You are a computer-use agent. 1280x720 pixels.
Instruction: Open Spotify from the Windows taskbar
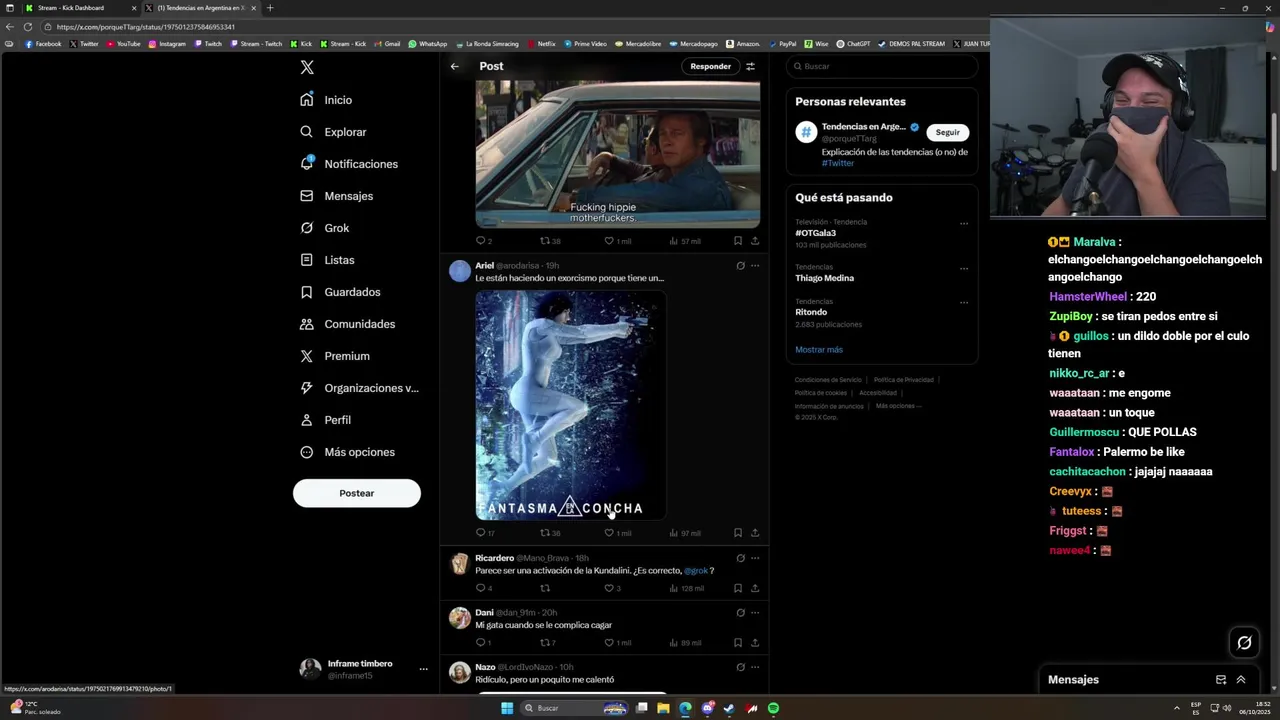tap(773, 708)
